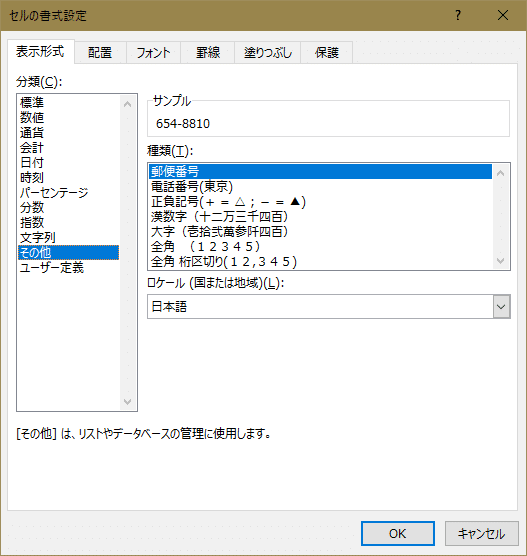The width and height of the screenshot is (527, 556).
Task: Click type list scroll down arrow
Action: 501,261
